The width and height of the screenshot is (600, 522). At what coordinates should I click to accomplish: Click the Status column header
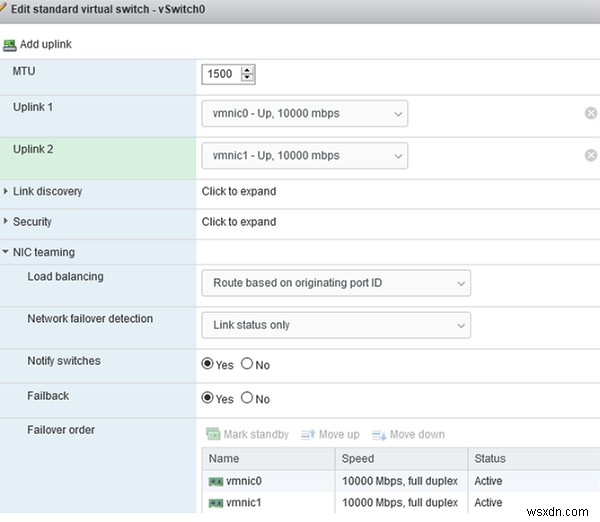[534, 458]
